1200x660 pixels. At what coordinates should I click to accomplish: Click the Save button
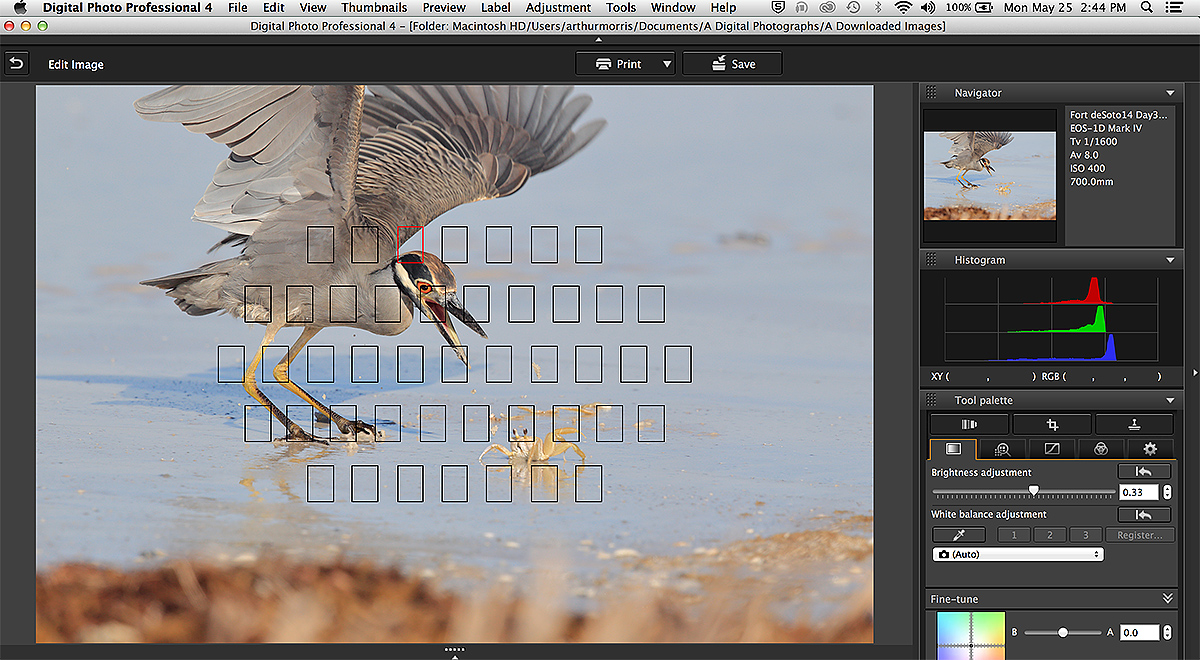click(x=732, y=64)
